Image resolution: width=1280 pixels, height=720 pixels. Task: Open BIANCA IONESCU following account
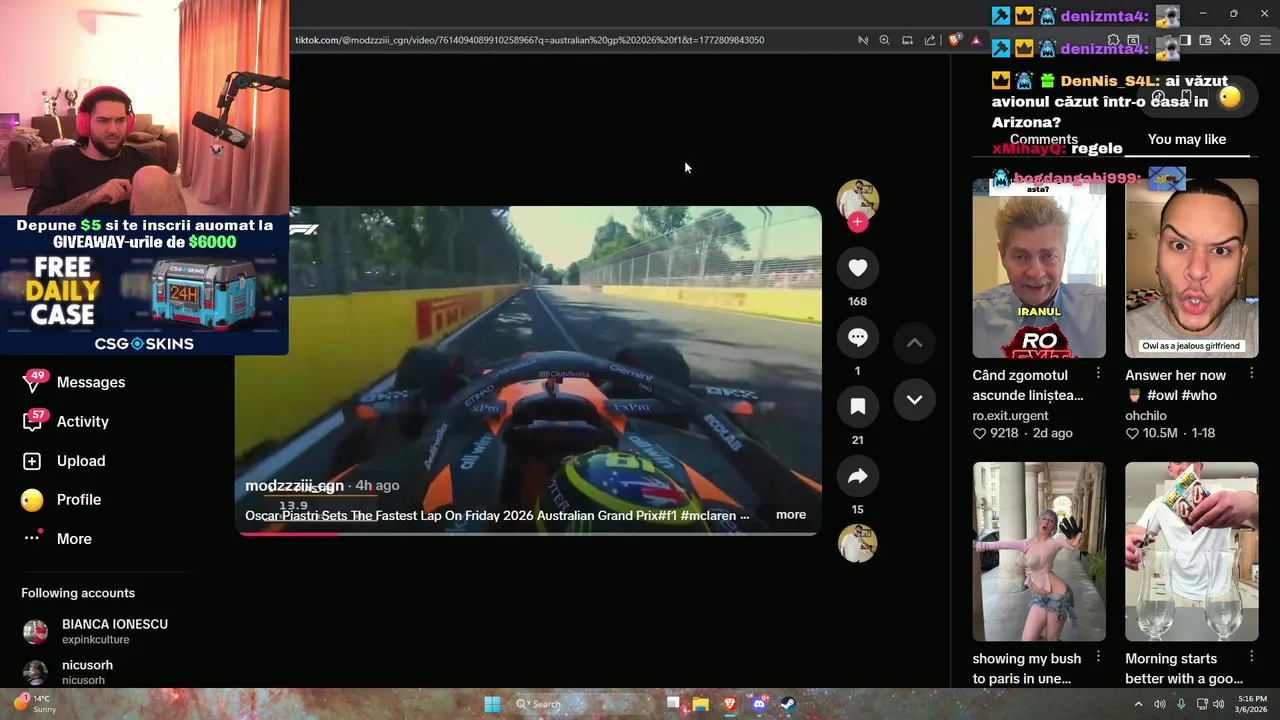95,631
